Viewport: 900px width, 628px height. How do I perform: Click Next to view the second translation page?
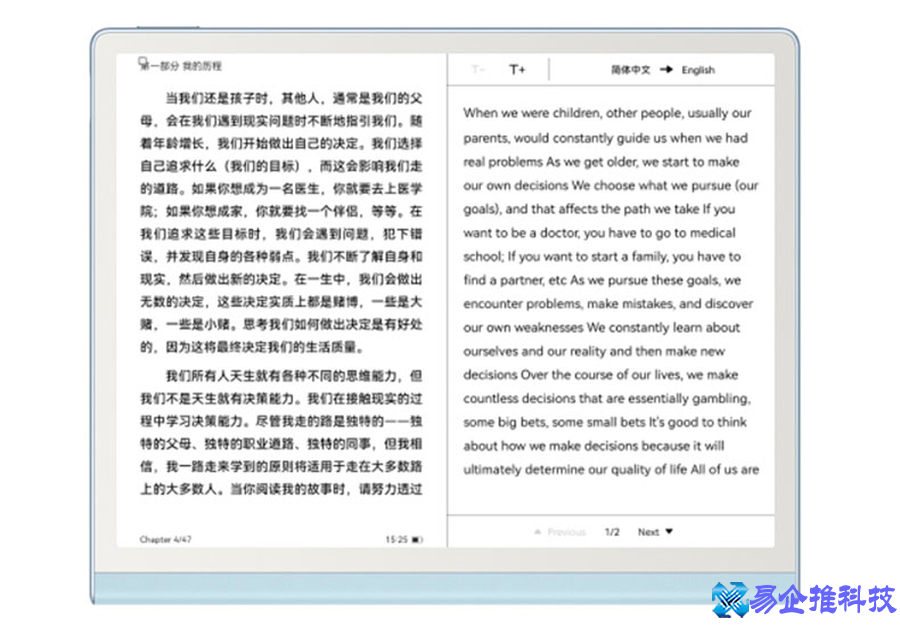tap(648, 532)
